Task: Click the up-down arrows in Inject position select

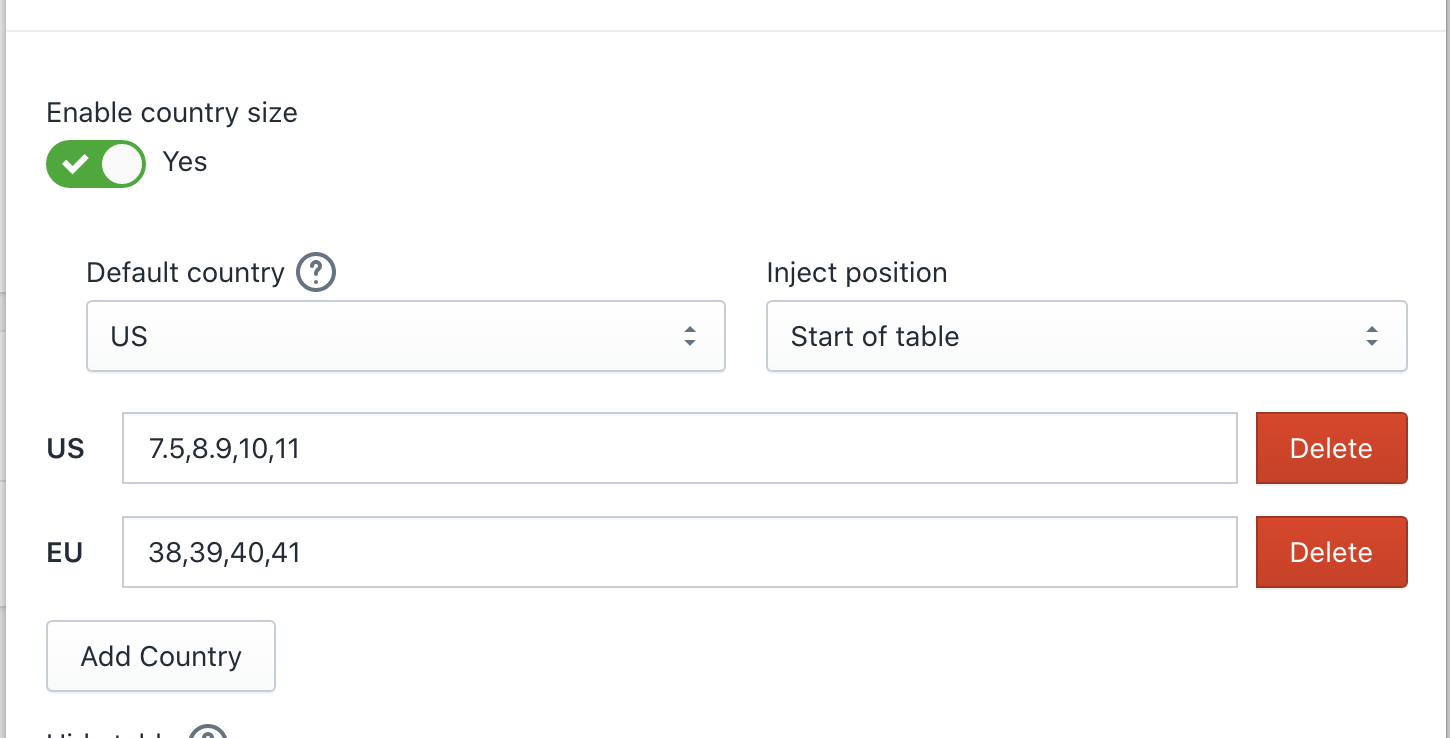Action: pos(1372,336)
